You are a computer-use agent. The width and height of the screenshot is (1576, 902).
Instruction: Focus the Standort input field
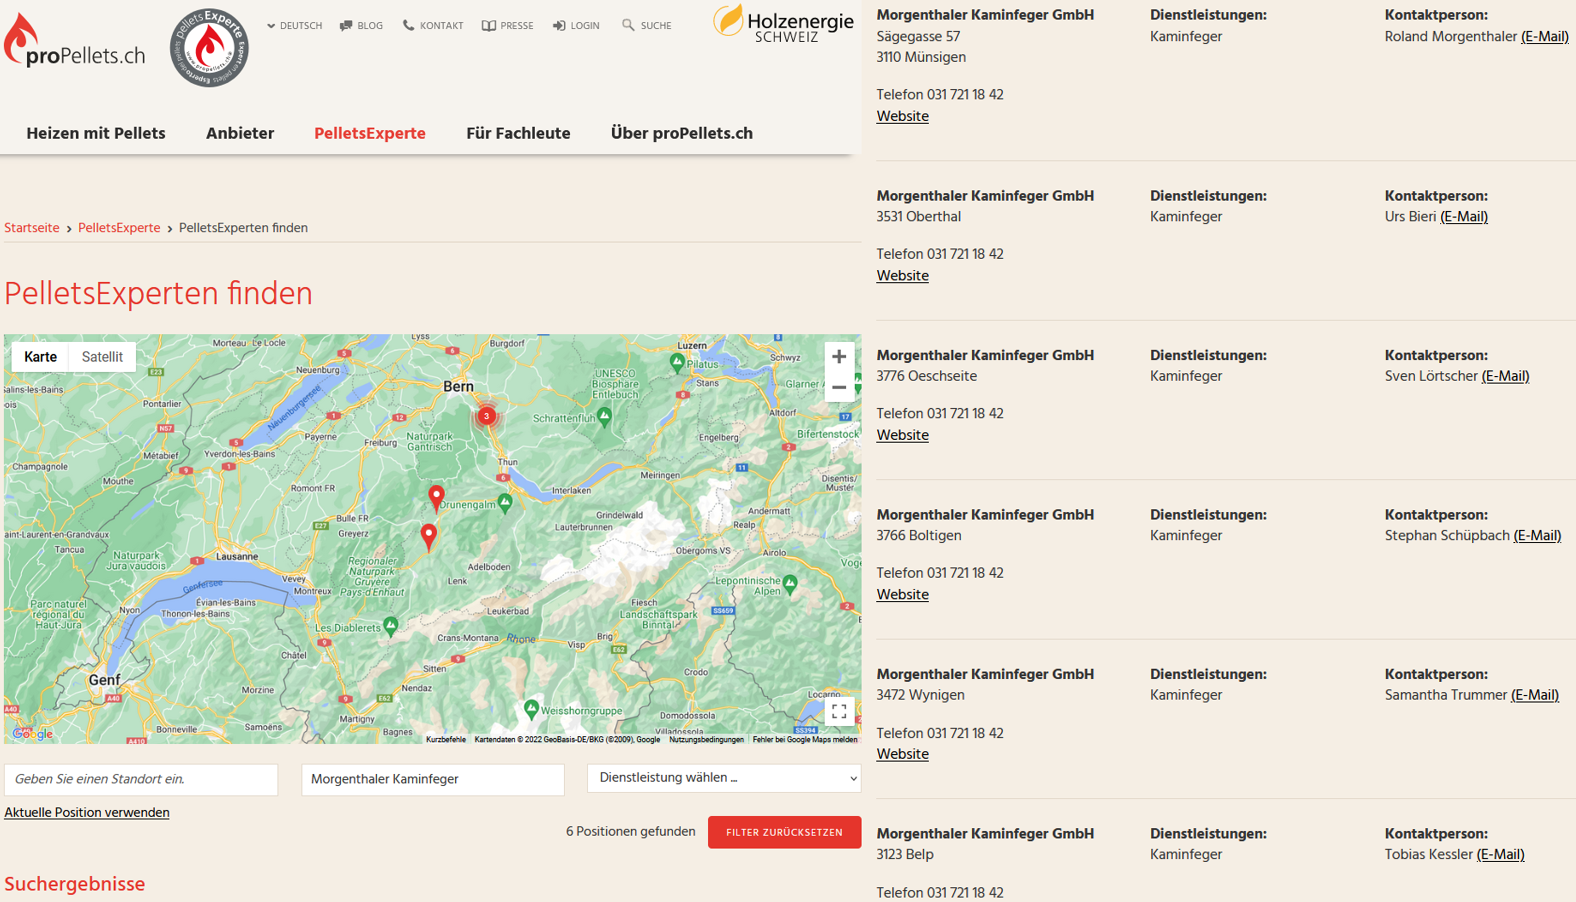tap(141, 780)
